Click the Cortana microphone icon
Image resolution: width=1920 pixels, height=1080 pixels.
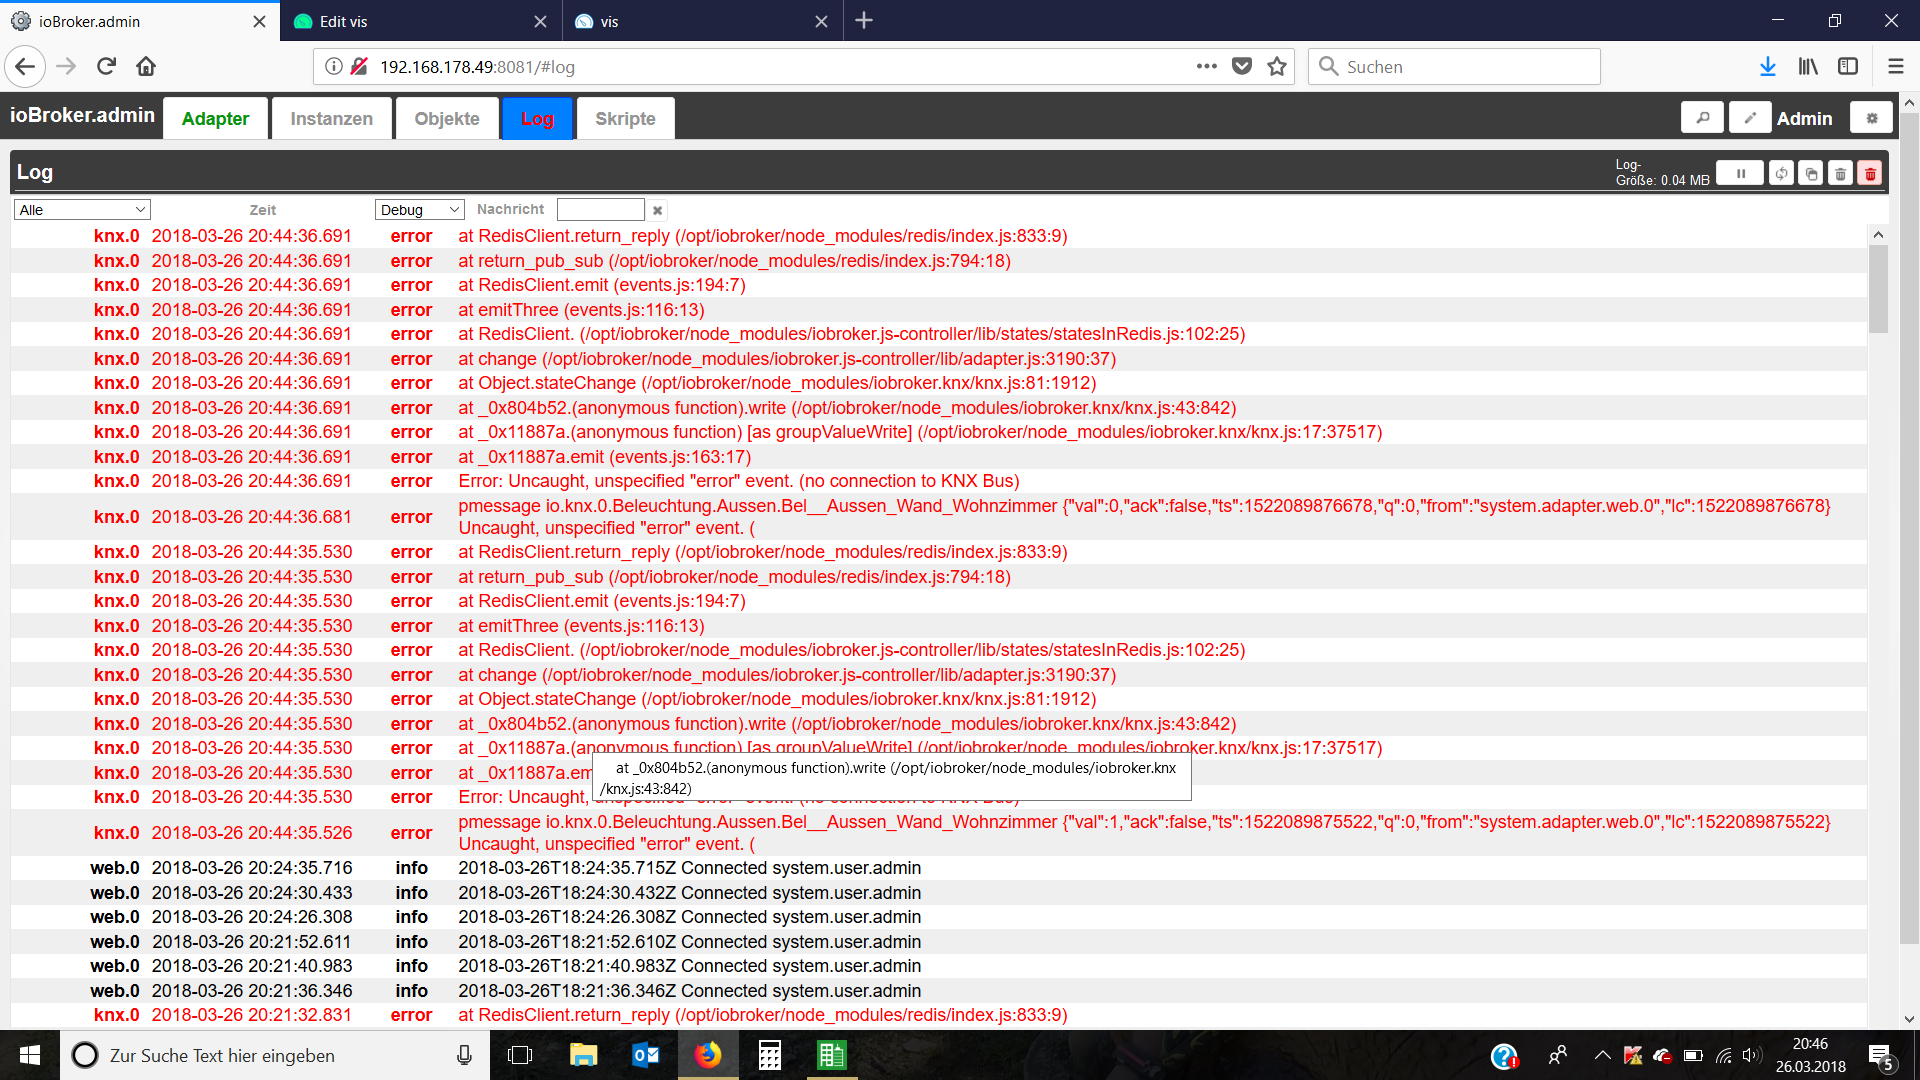(464, 1055)
